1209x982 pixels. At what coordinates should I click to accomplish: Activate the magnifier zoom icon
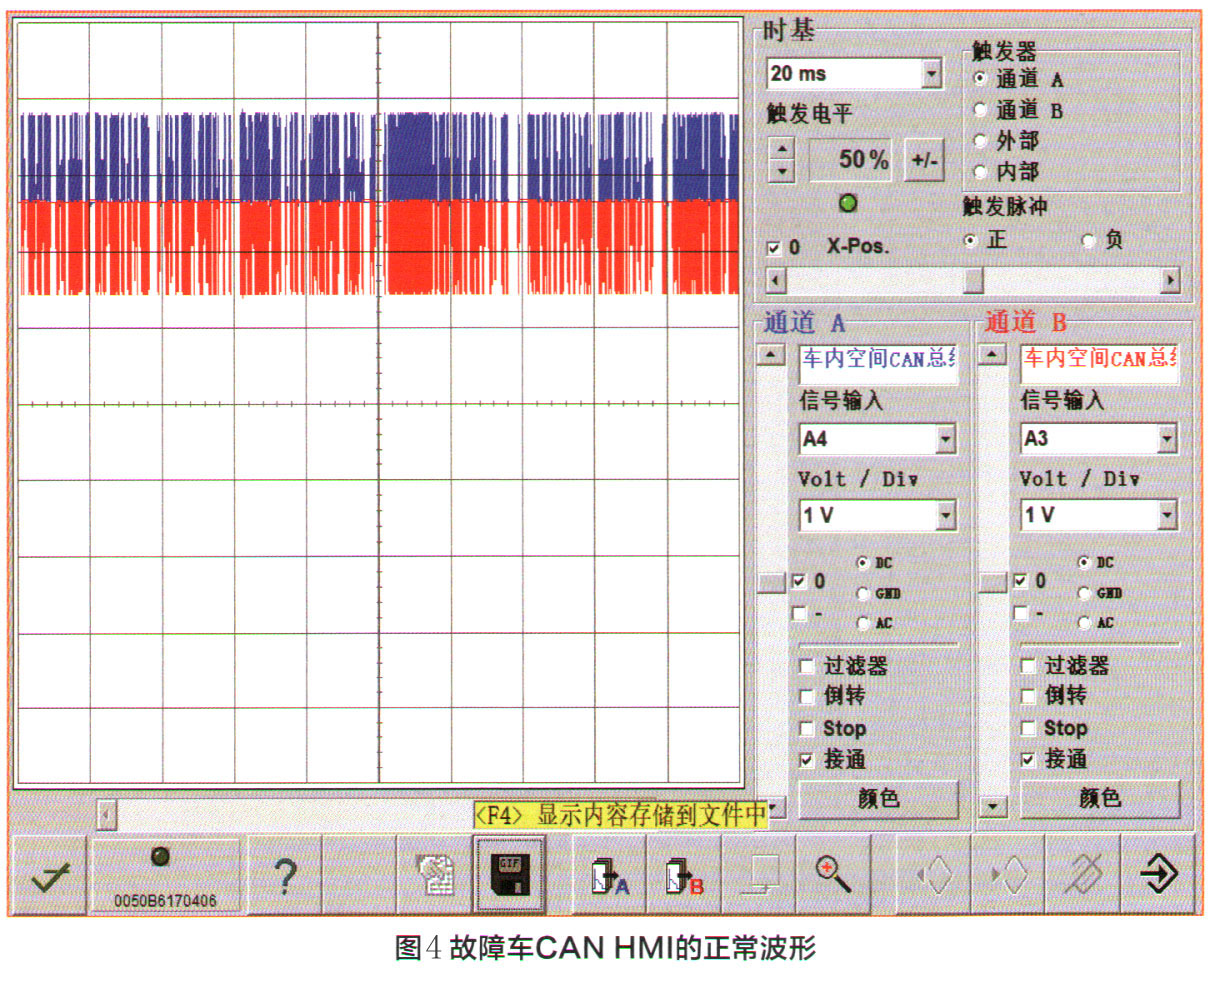click(833, 876)
